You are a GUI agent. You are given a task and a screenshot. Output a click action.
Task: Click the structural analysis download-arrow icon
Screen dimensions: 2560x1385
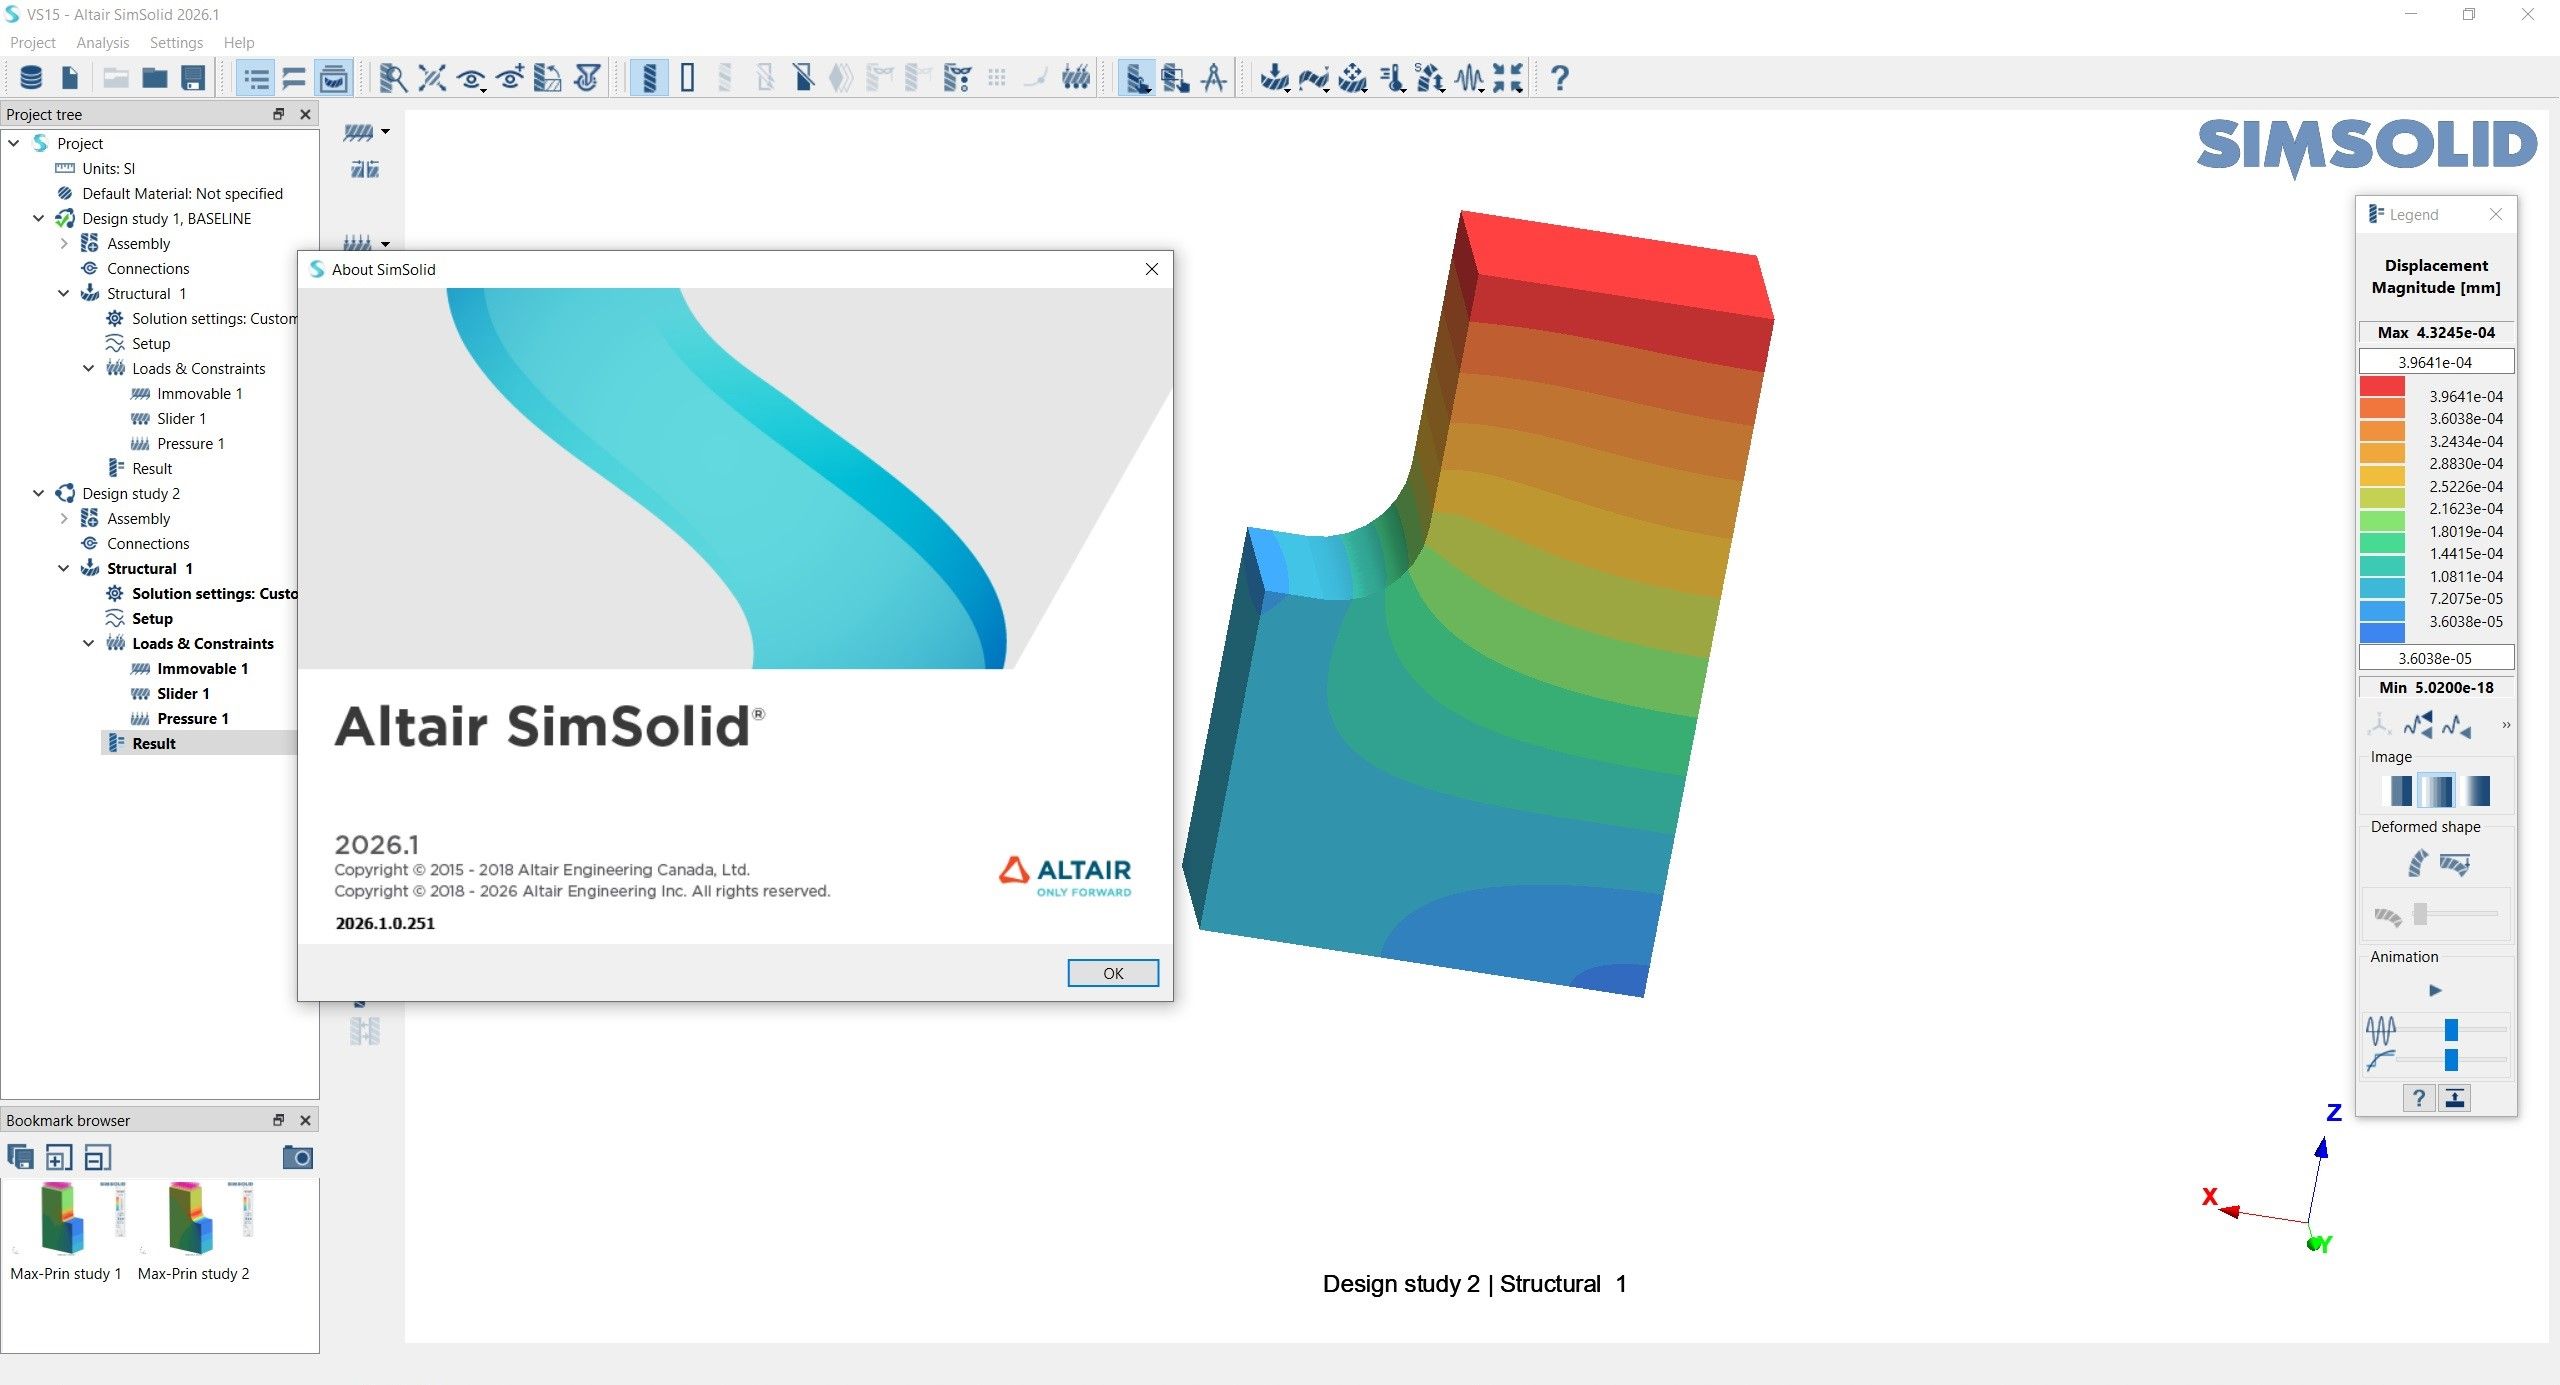point(1274,77)
